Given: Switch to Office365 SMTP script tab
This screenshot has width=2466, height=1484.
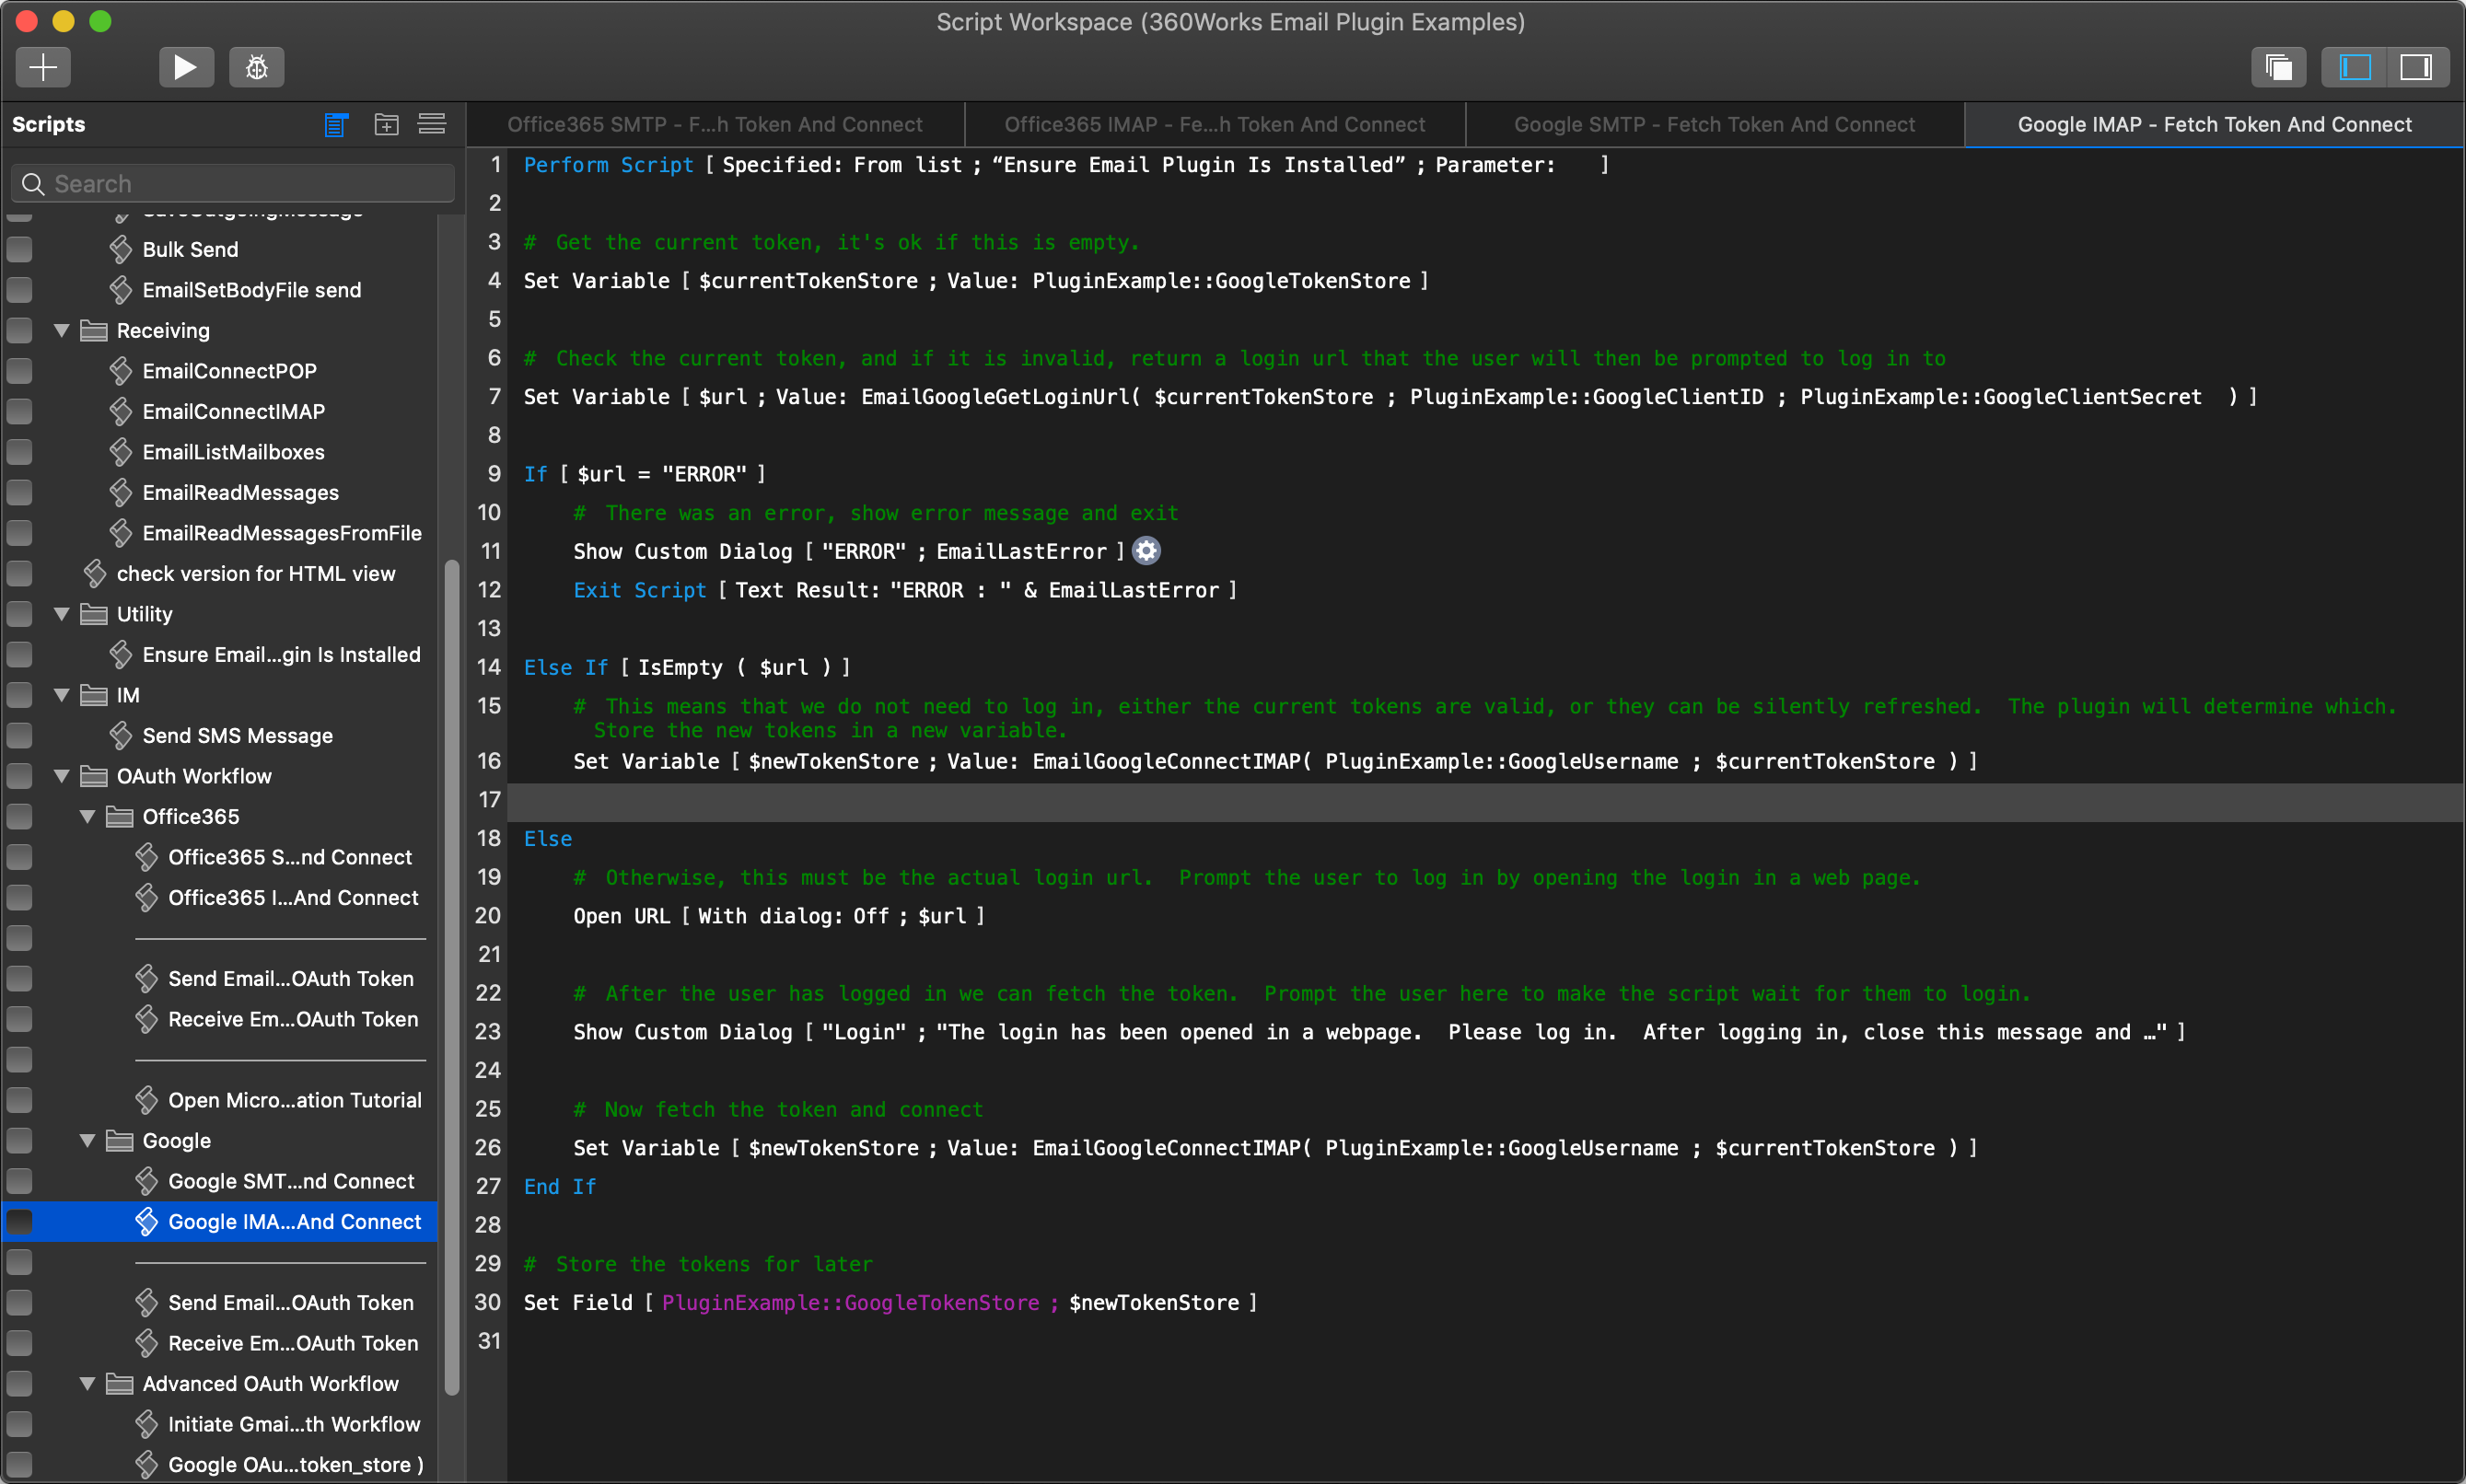Looking at the screenshot, I should point(715,125).
